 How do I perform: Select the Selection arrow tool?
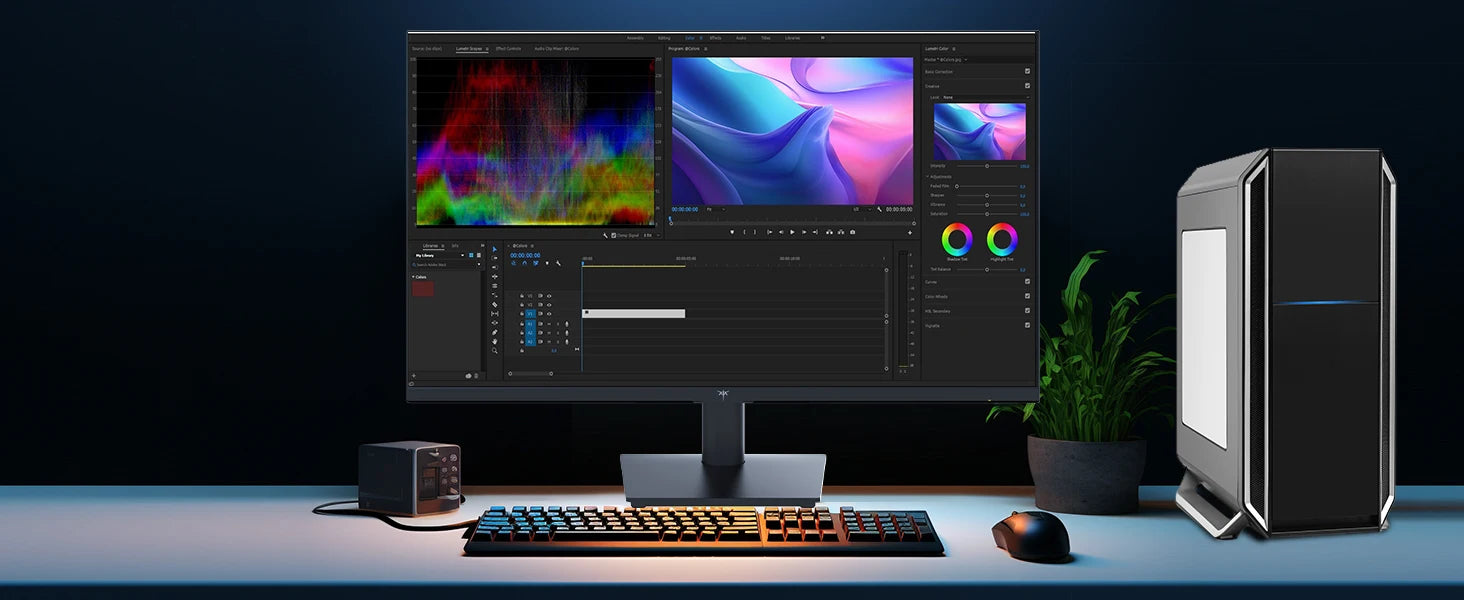click(x=494, y=249)
